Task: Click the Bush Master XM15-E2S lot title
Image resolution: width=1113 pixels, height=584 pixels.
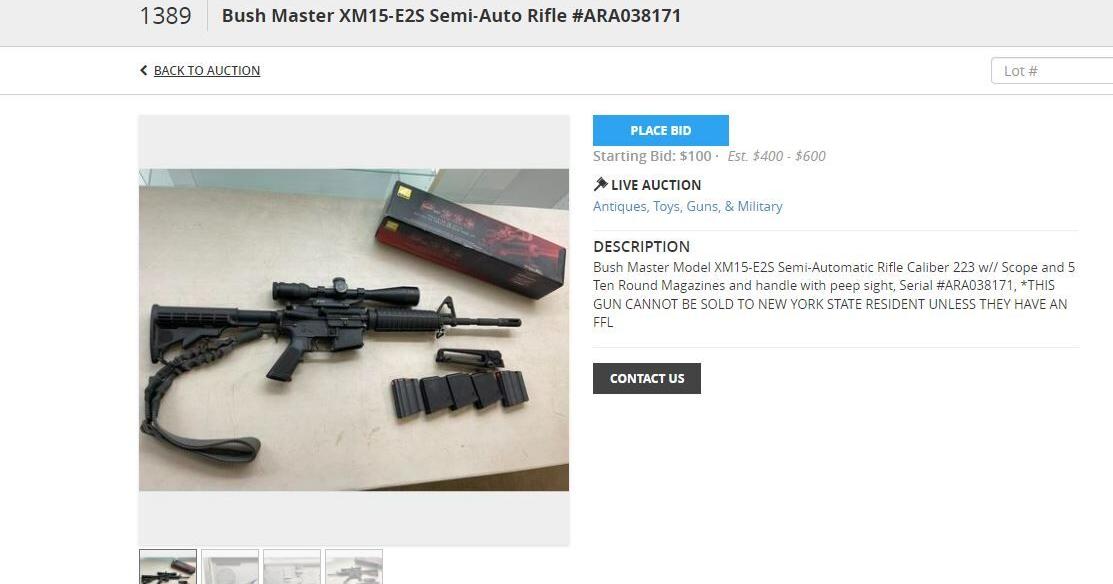Action: click(451, 16)
